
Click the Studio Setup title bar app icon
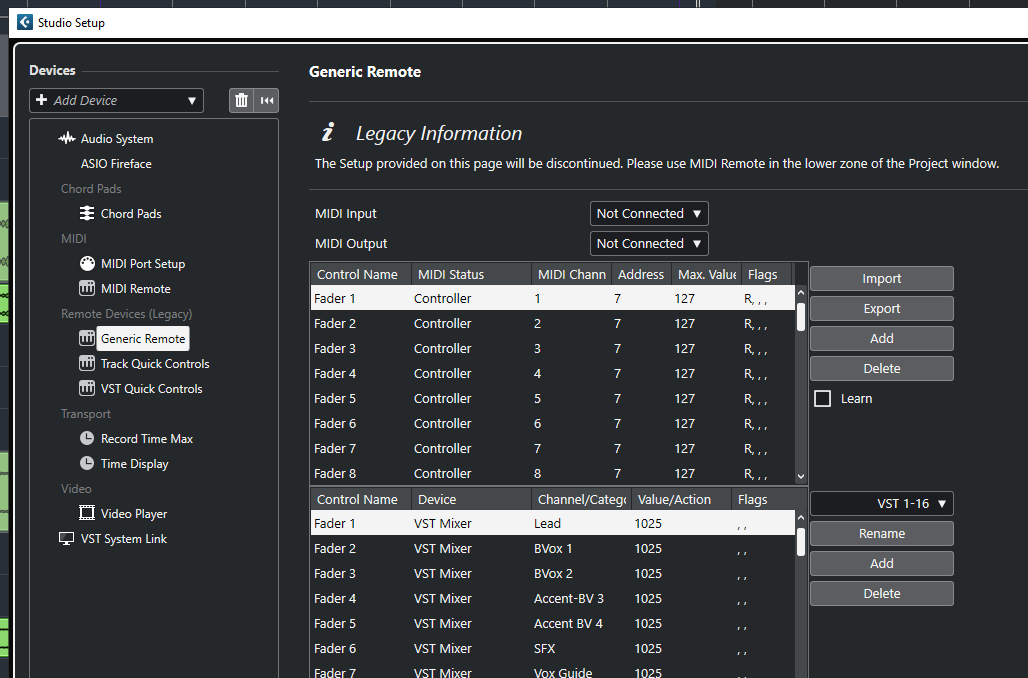click(24, 22)
